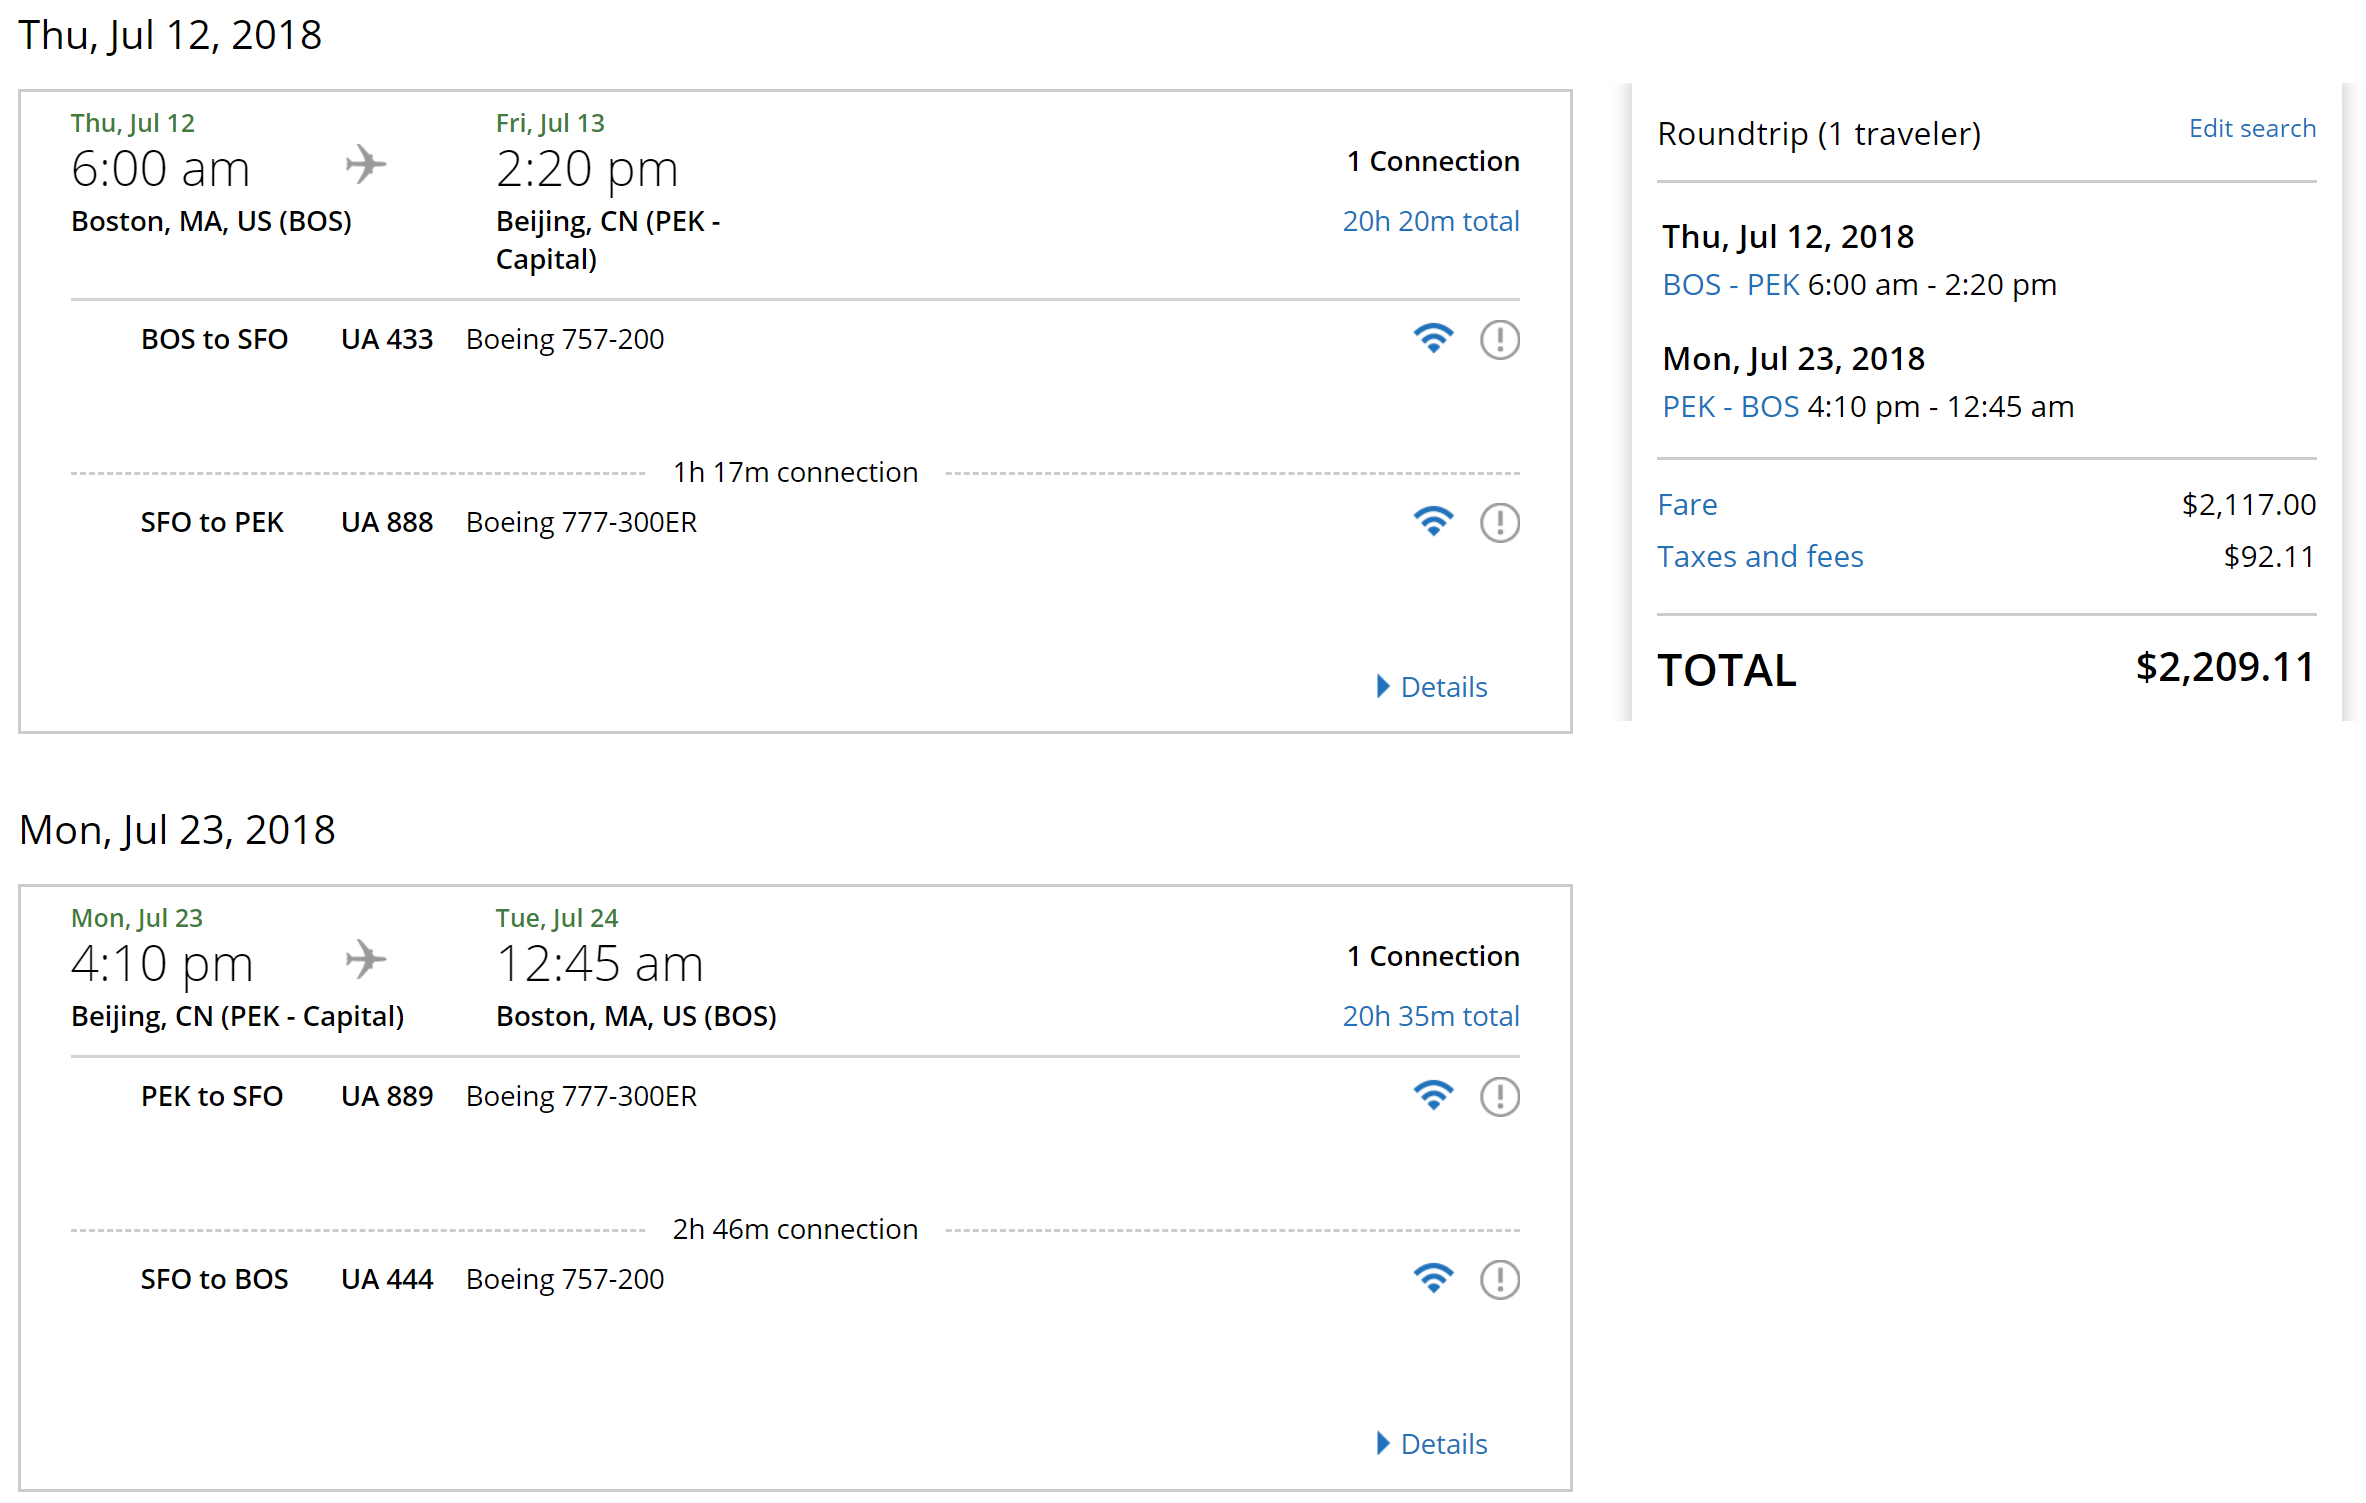Click the Wi-Fi icon for flight UA 433
The width and height of the screenshot is (2366, 1503).
[1432, 339]
